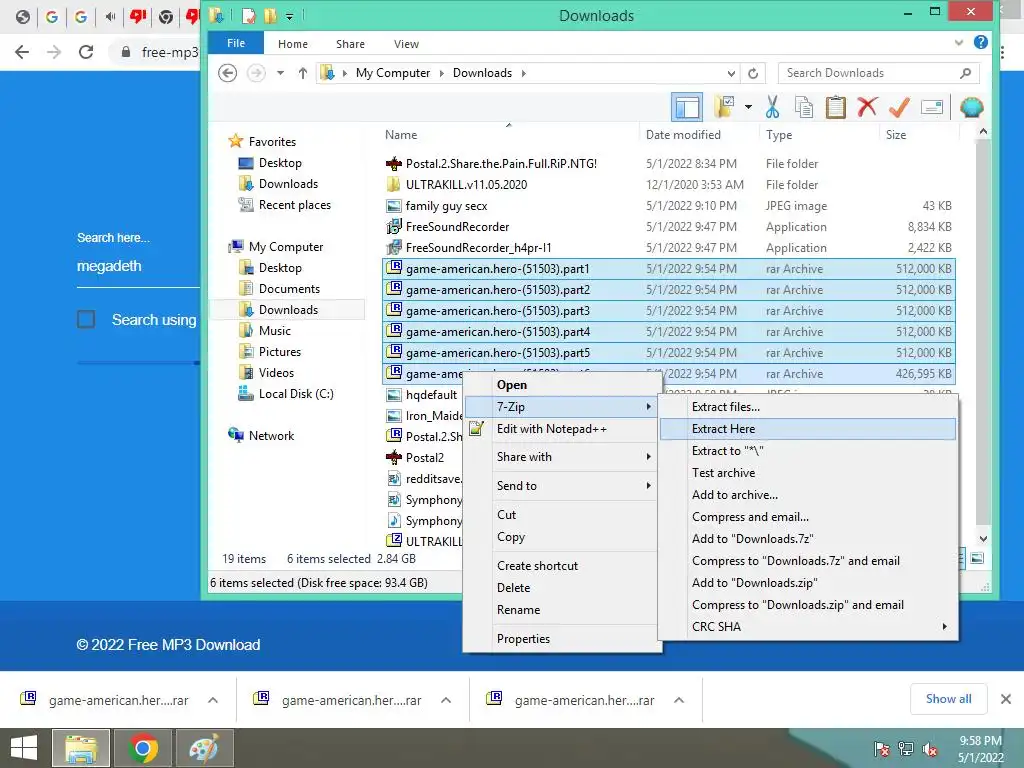Open the File ribbon tab
The image size is (1024, 768).
coord(236,43)
